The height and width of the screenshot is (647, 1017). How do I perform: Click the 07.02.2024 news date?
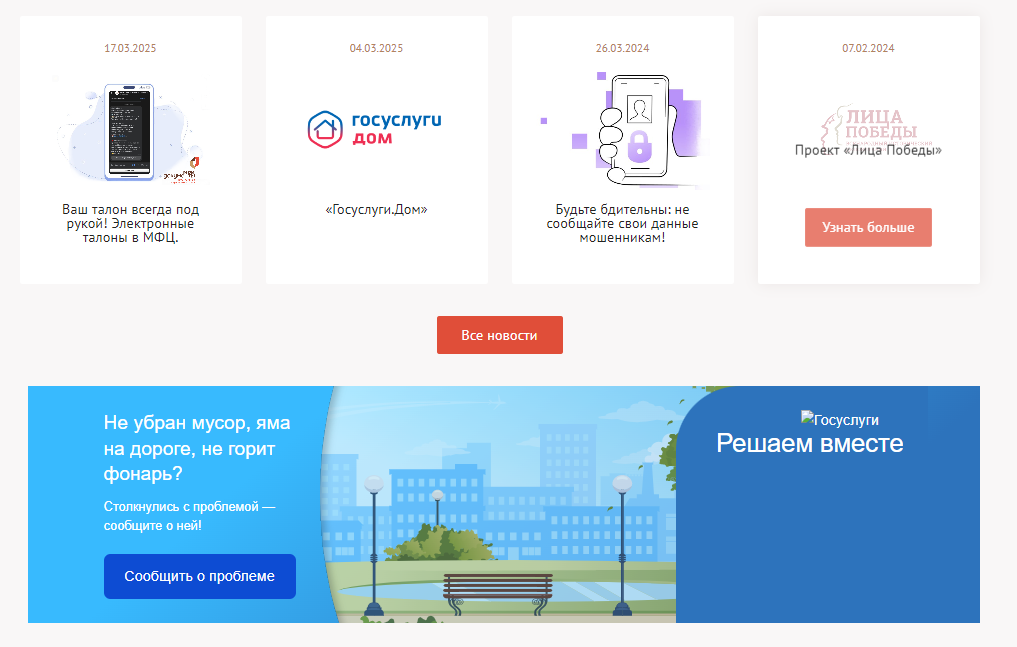[868, 48]
